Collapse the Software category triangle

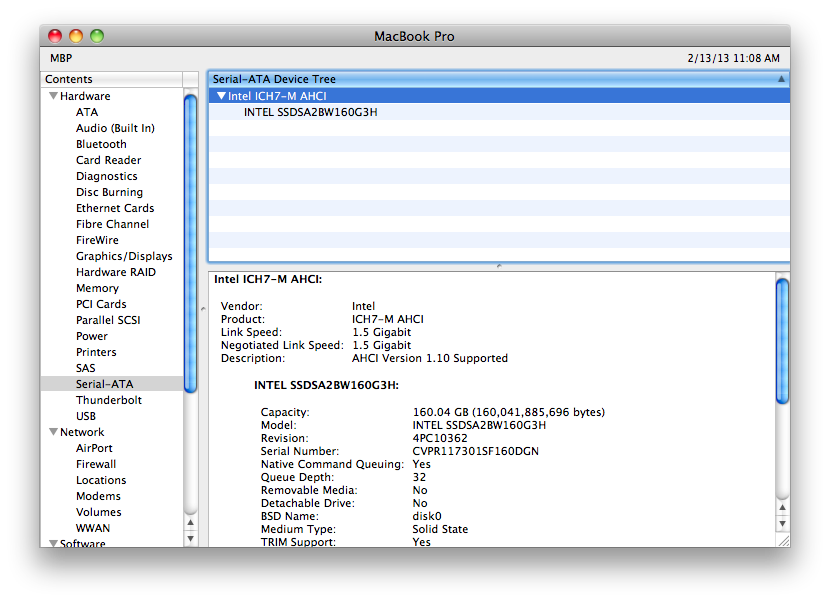(53, 543)
